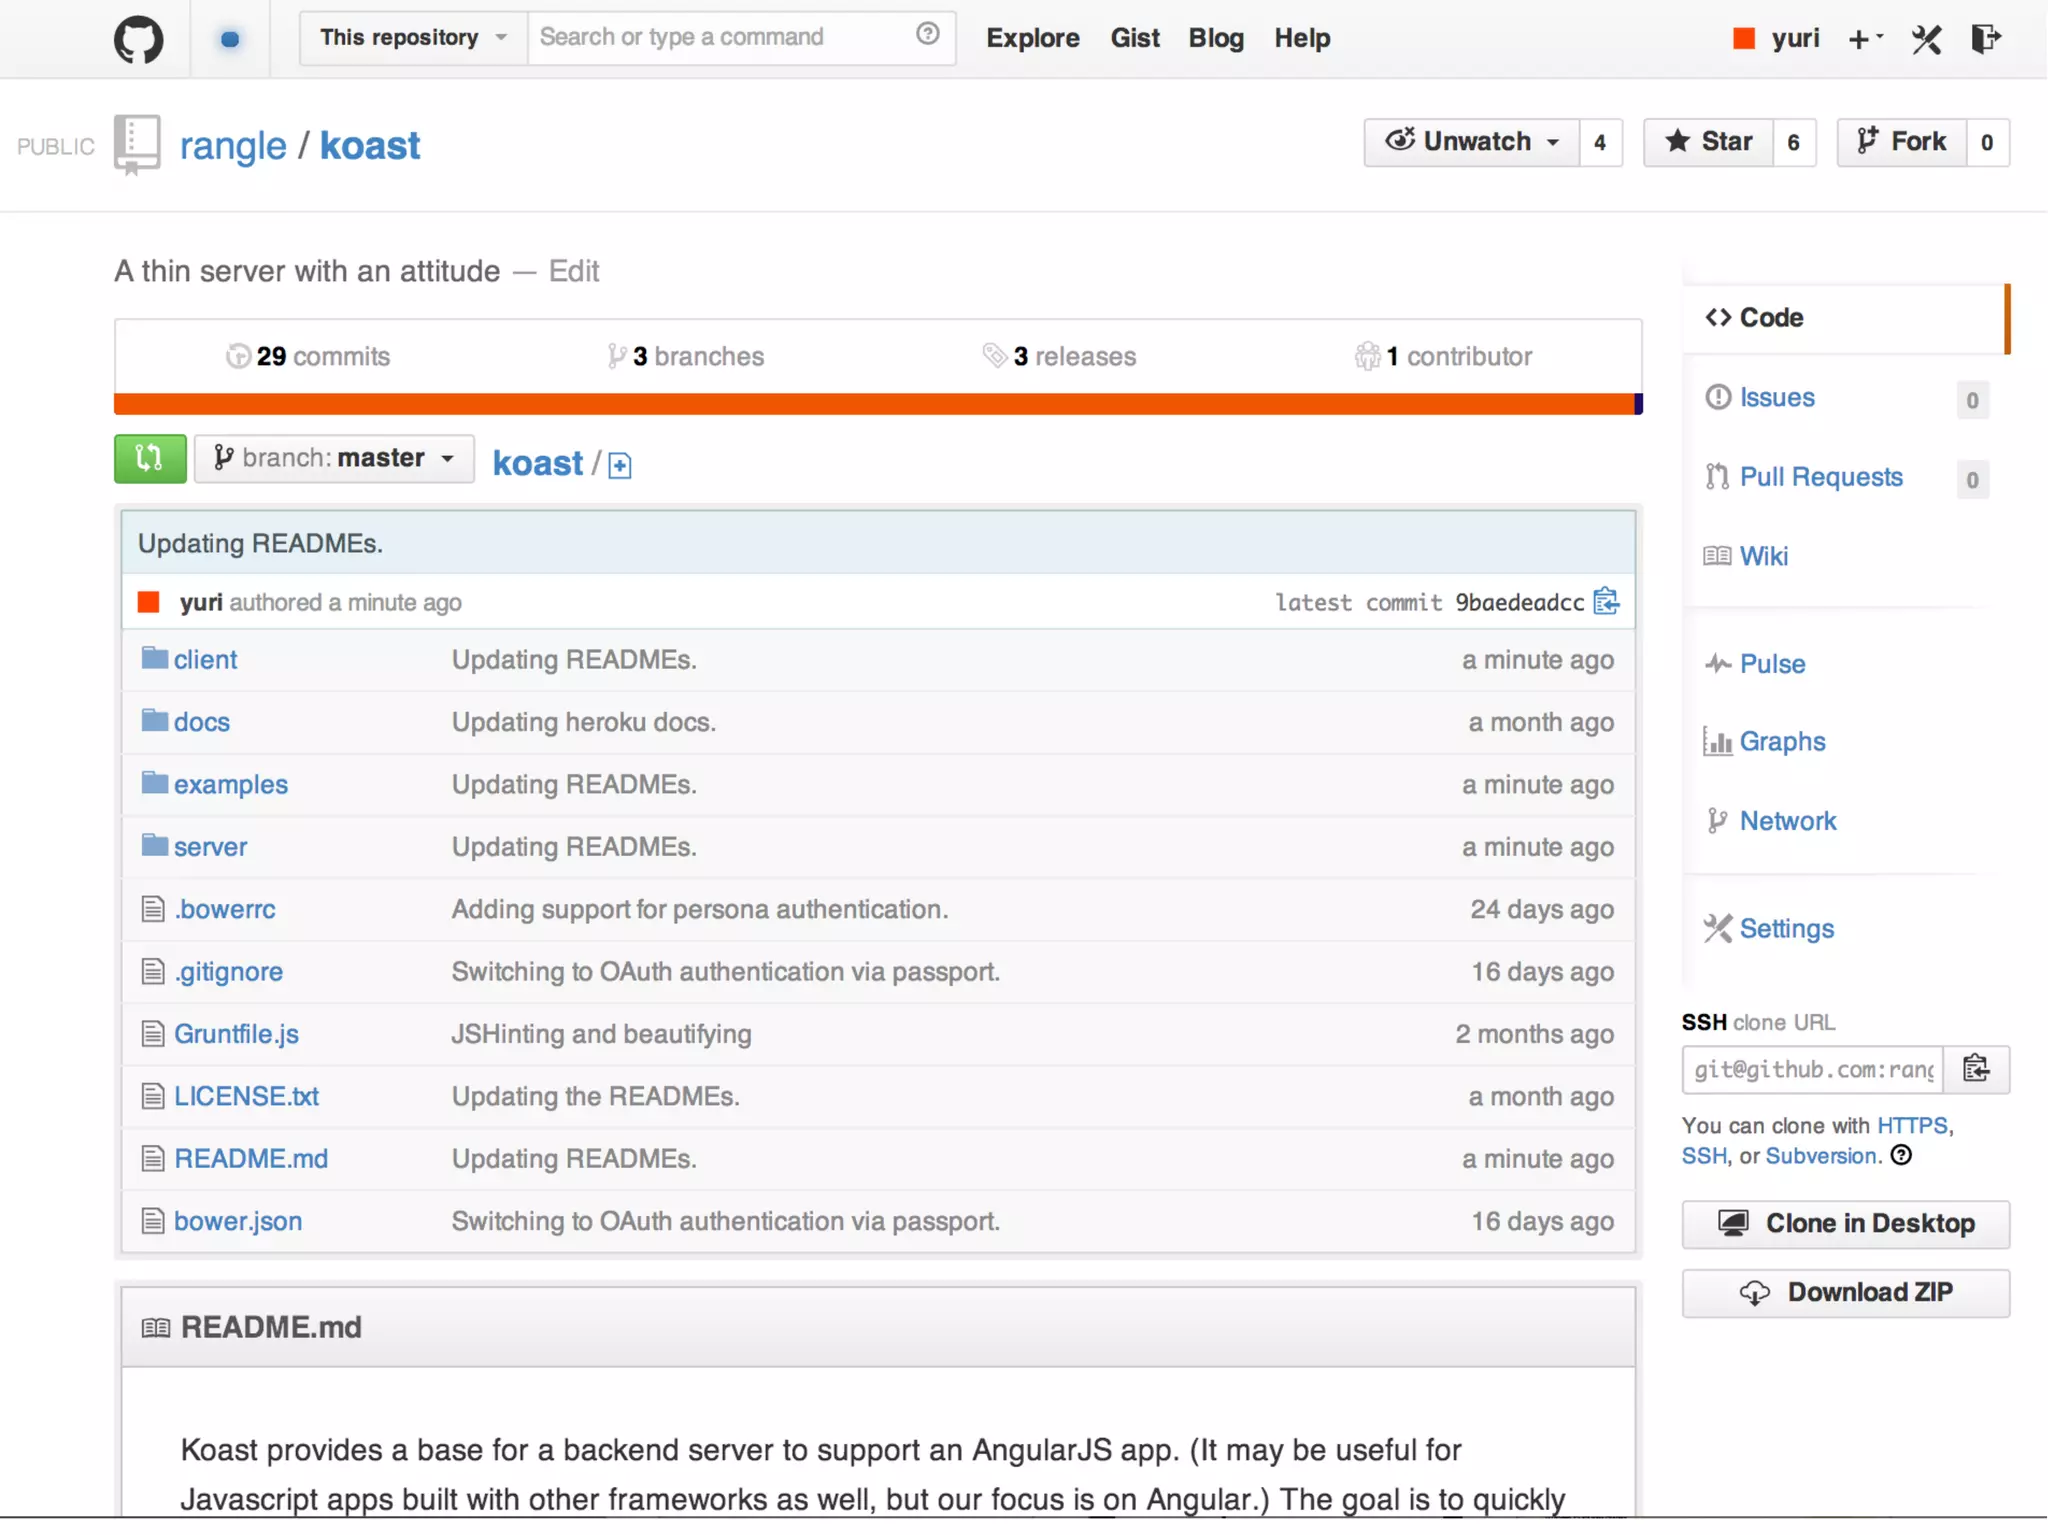The image size is (2048, 1535).
Task: Toggle Star on the koast repository
Action: 1709,142
